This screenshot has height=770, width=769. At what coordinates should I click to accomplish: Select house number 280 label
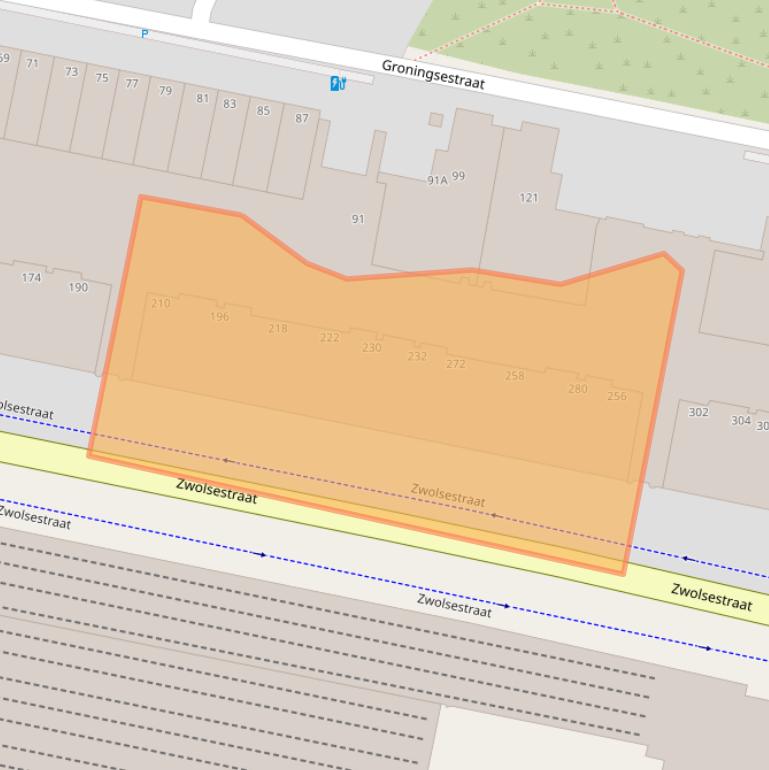tap(578, 389)
